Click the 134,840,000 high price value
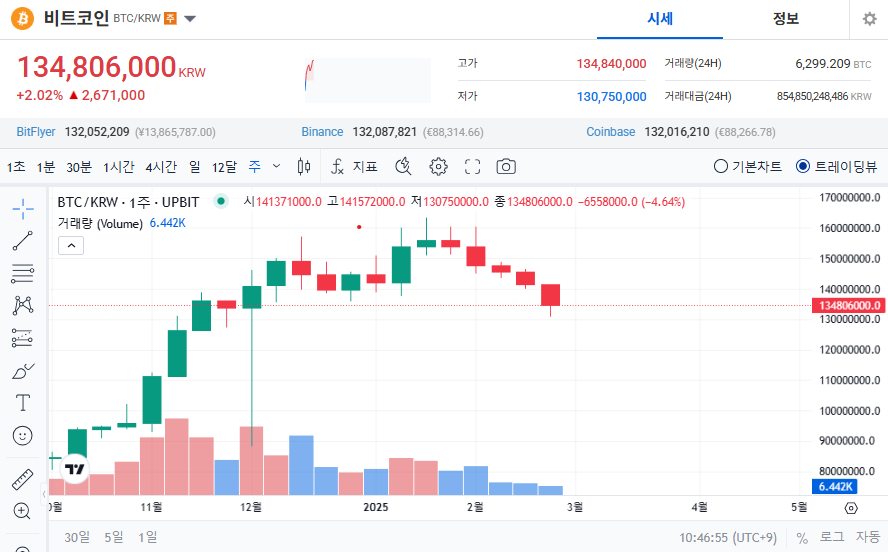The width and height of the screenshot is (888, 552). (612, 64)
